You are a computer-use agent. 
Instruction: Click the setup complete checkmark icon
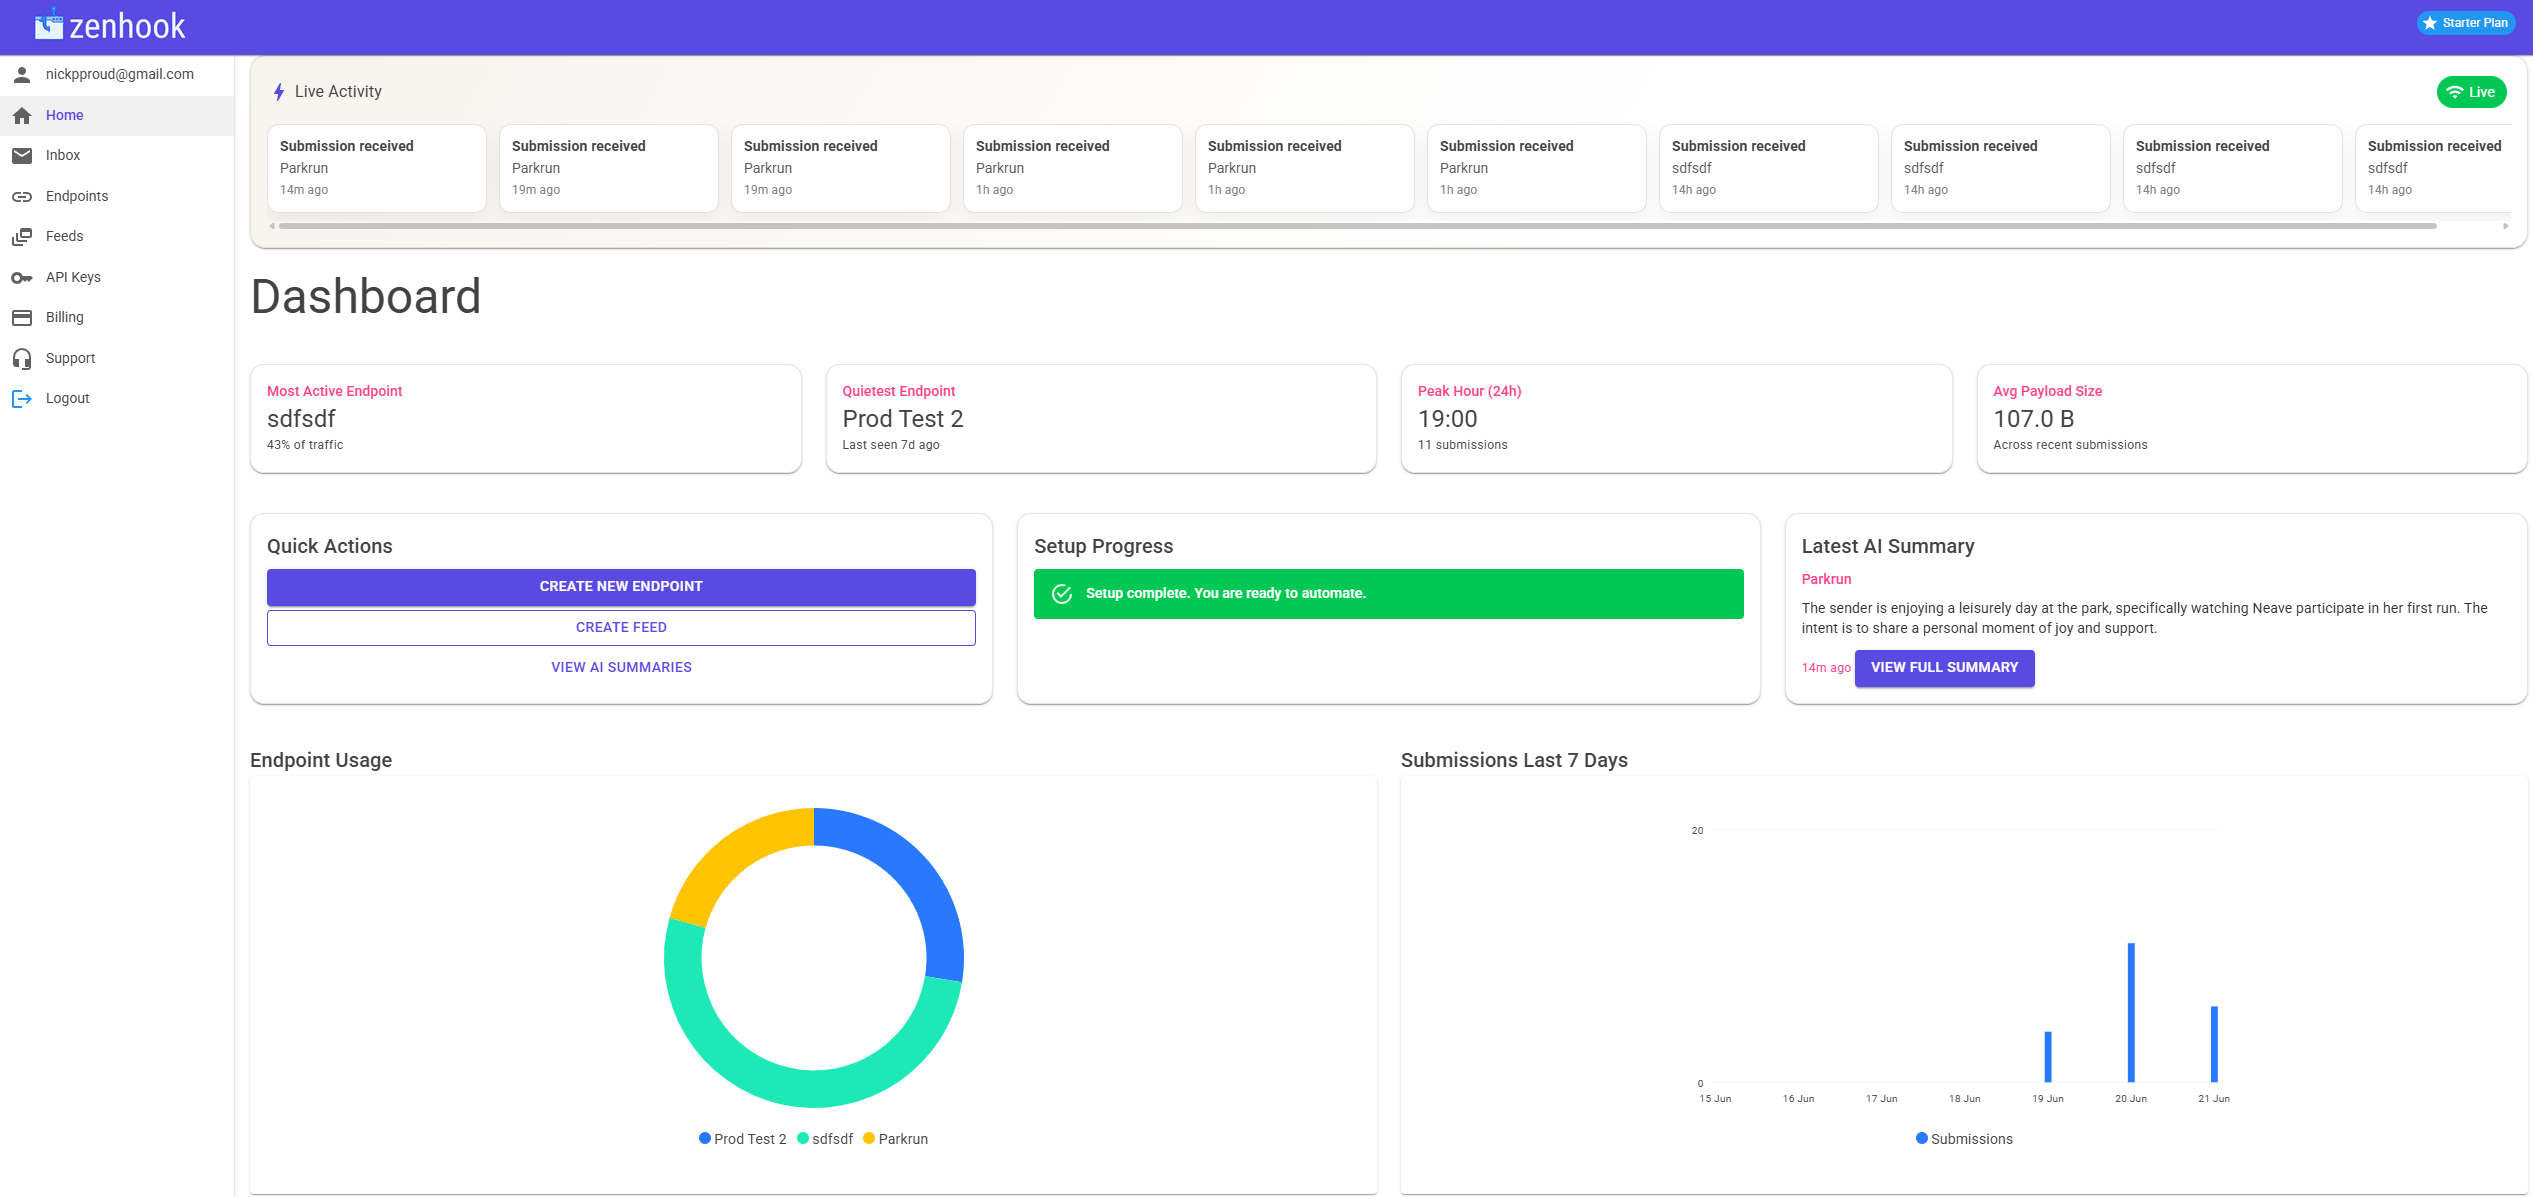(x=1062, y=594)
